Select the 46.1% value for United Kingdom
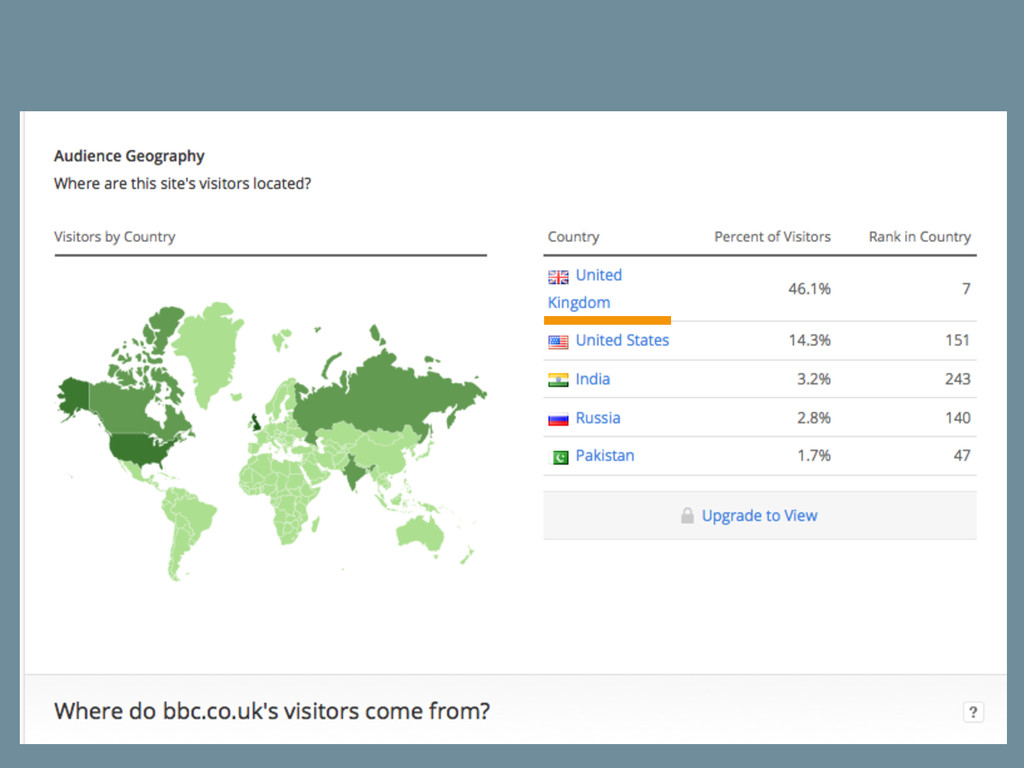Image resolution: width=1024 pixels, height=768 pixels. (809, 289)
